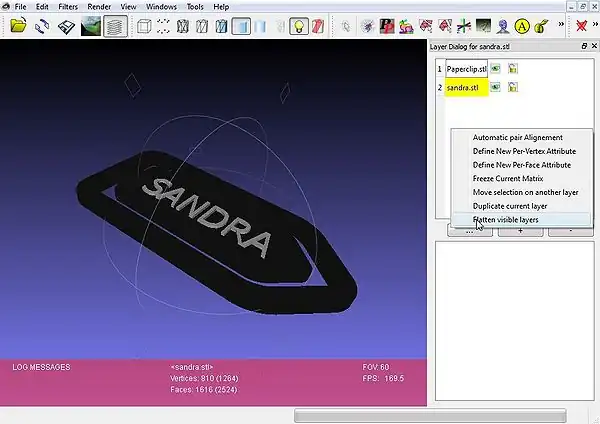
Task: Hide the Paperclip.stl layer via eye icon
Action: 495,69
